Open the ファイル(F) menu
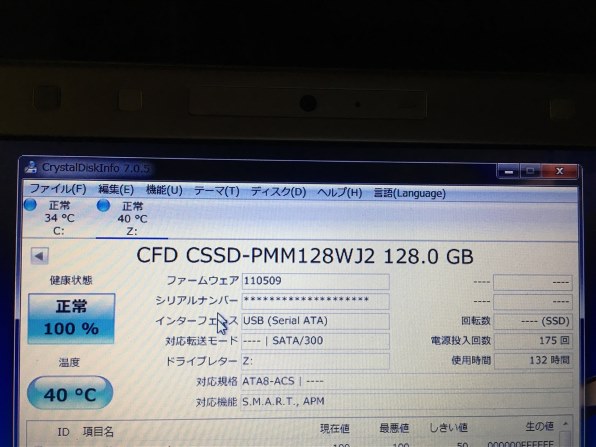Viewport: 596px width, 447px height. tap(58, 189)
